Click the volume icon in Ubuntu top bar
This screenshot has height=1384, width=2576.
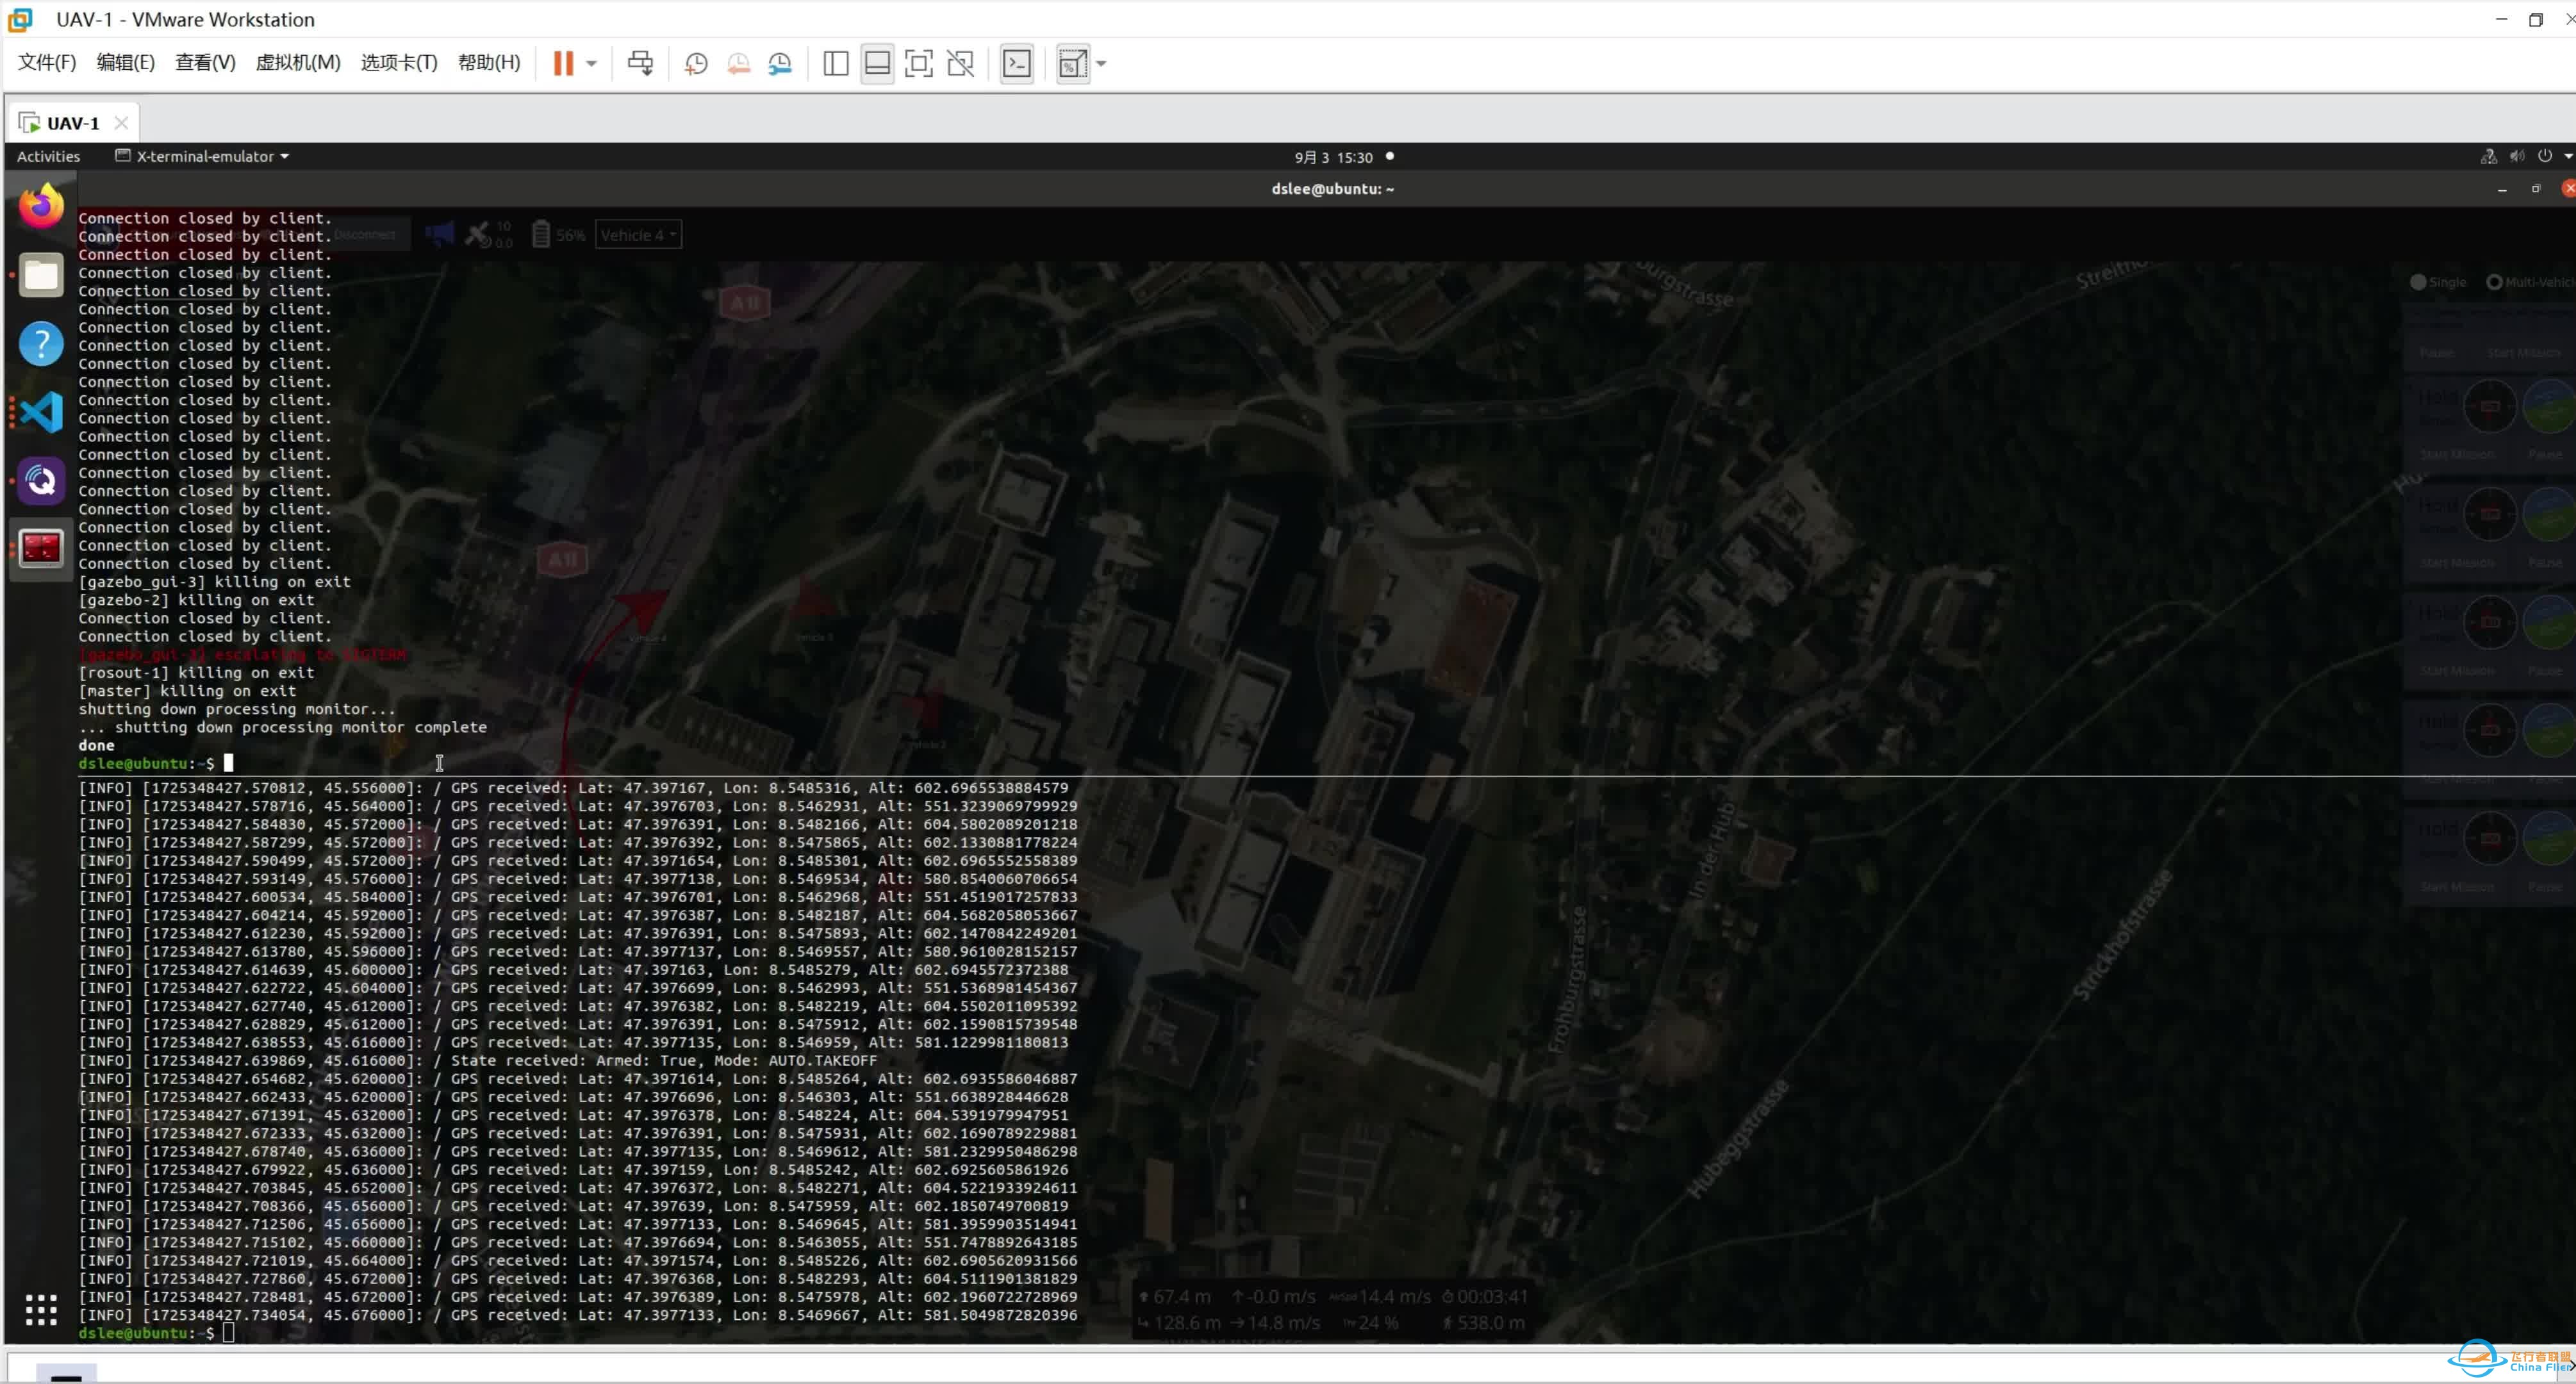coord(2517,156)
